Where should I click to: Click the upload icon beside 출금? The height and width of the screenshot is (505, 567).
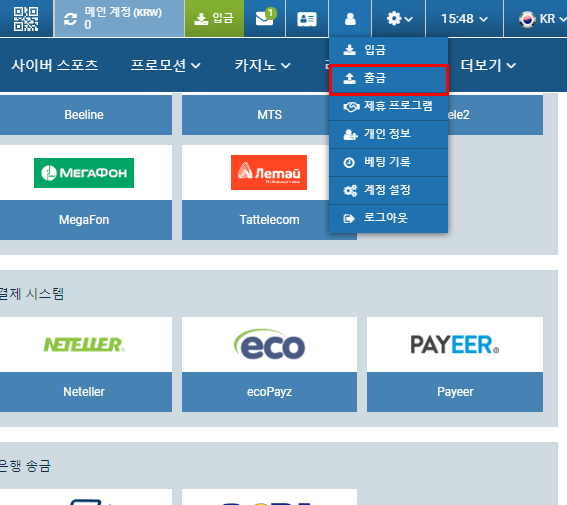click(349, 78)
